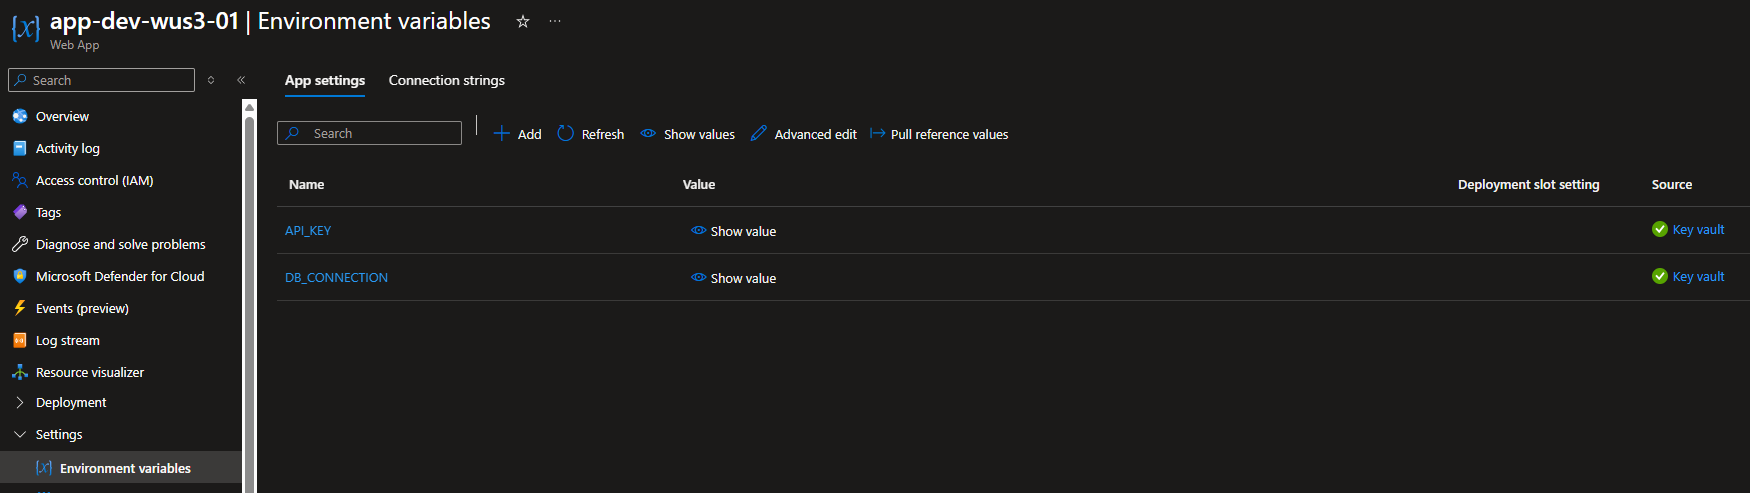This screenshot has height=493, width=1750.
Task: Click the Access control (IAM) icon
Action: [x=20, y=180]
